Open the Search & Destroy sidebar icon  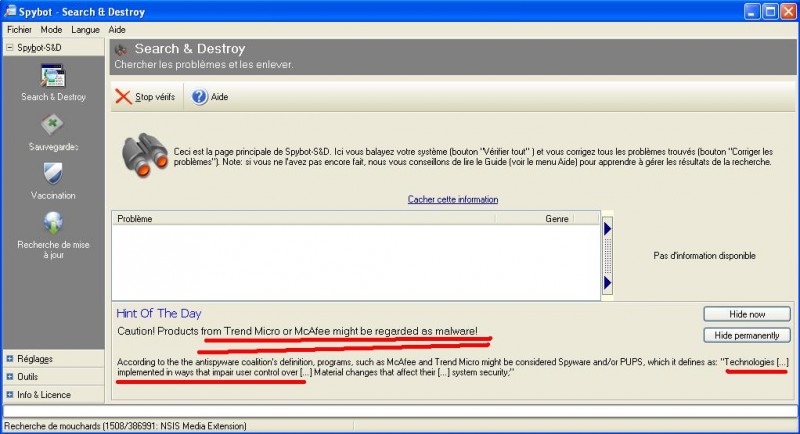tap(53, 76)
